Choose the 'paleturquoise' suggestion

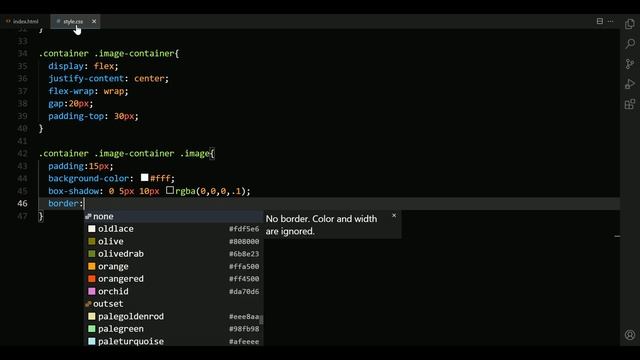point(173,341)
